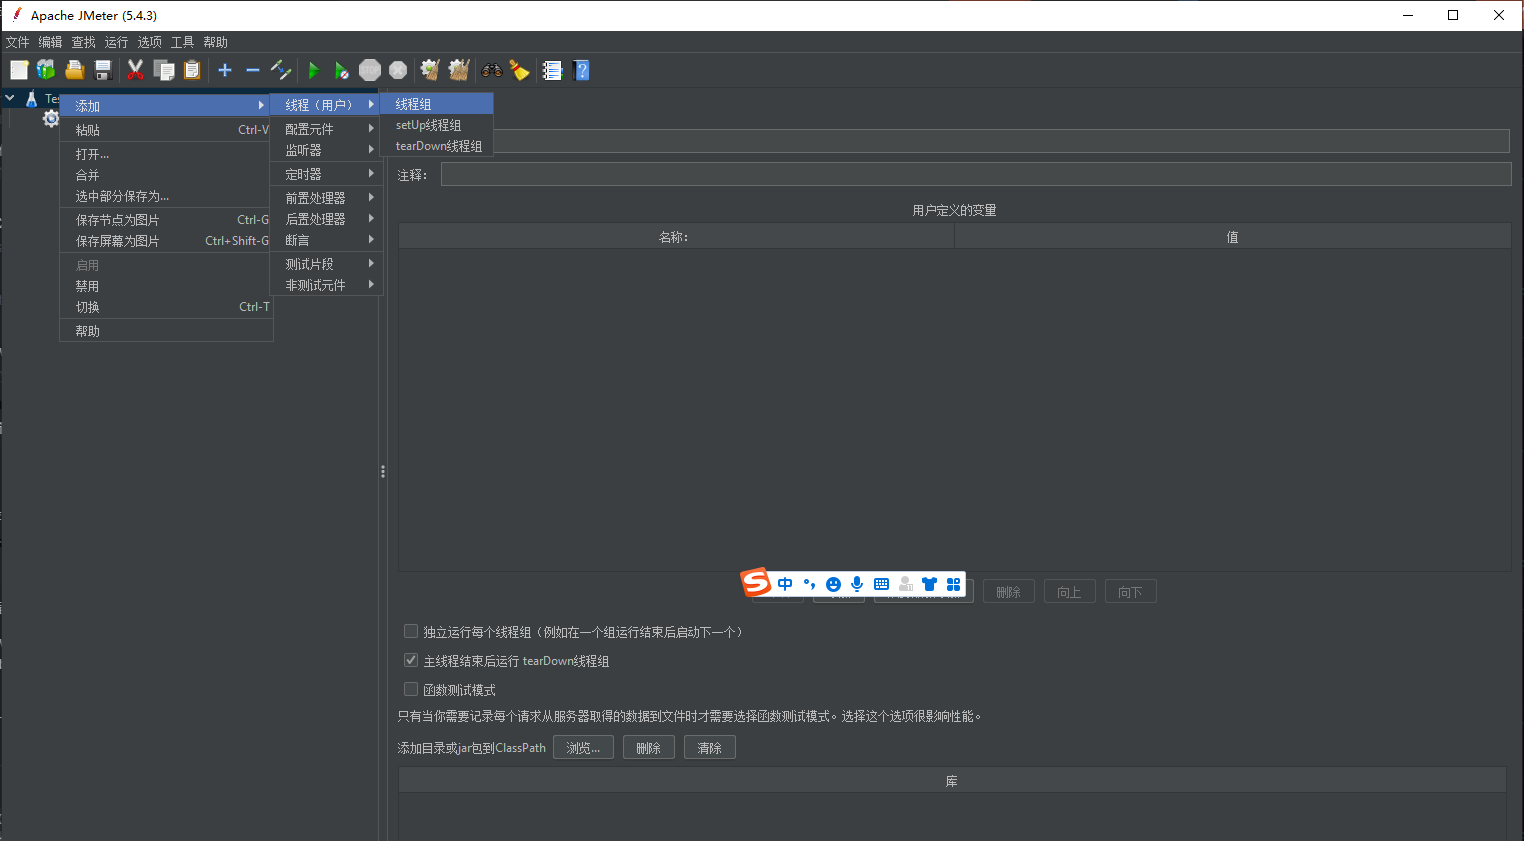
Task: Click the 浏览... button
Action: [x=583, y=748]
